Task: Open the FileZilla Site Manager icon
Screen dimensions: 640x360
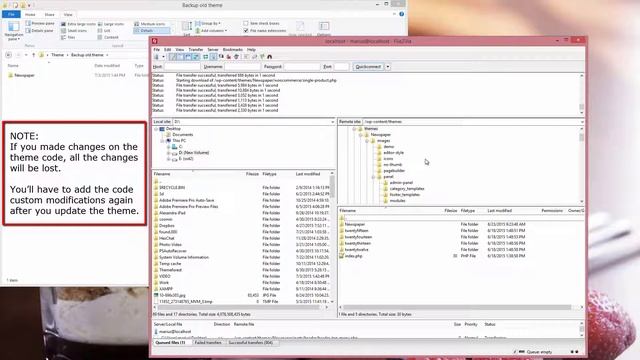Action: pos(157,57)
